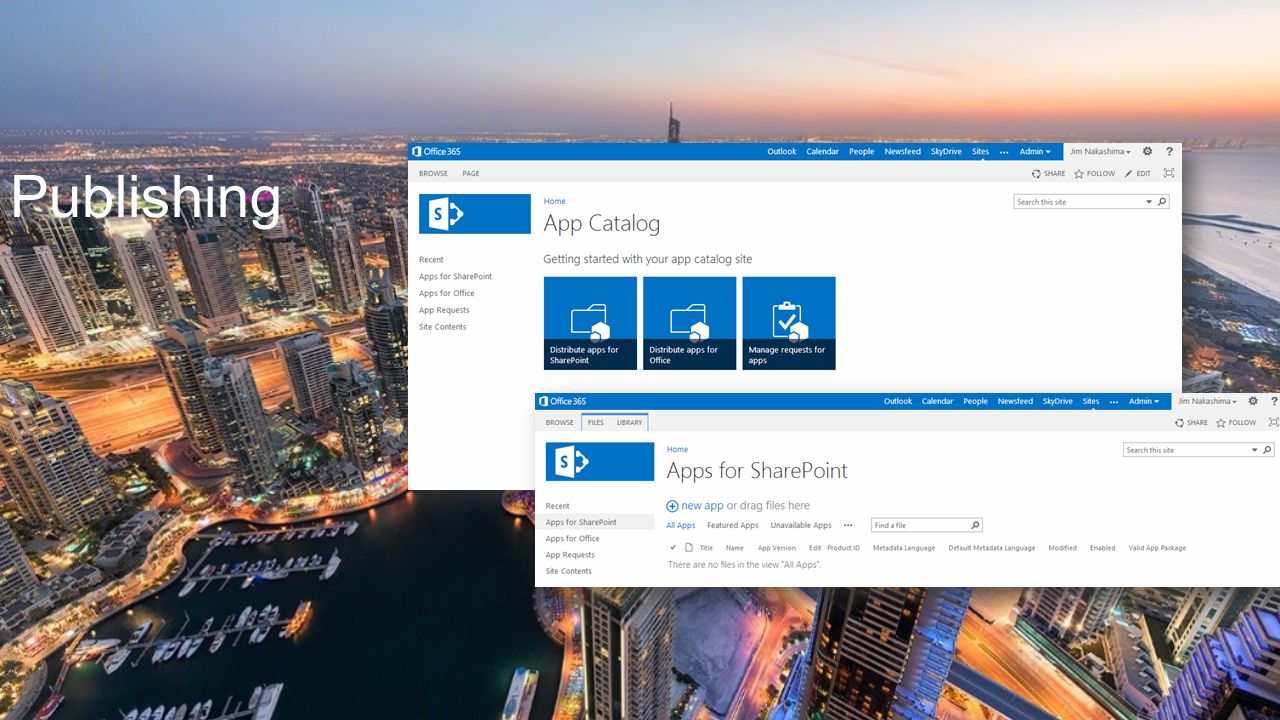The height and width of the screenshot is (720, 1280).
Task: Switch to PAGE tab in App Catalog window
Action: click(x=471, y=174)
